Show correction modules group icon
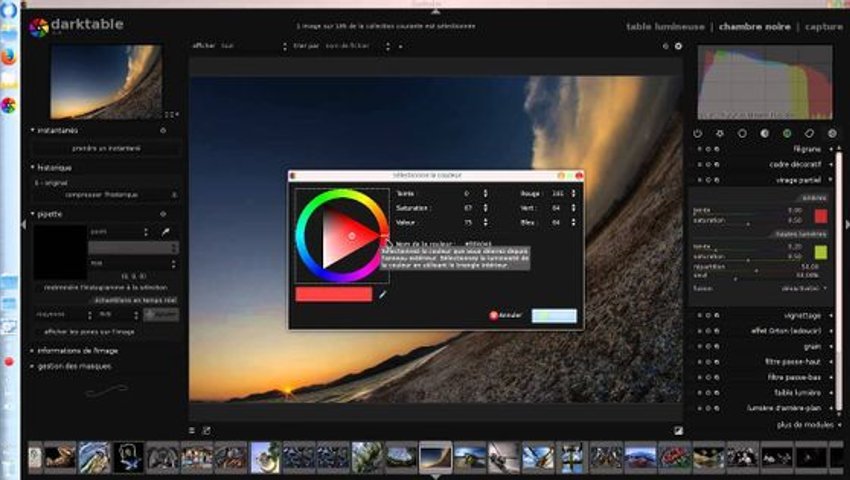This screenshot has width=850, height=480. (809, 133)
